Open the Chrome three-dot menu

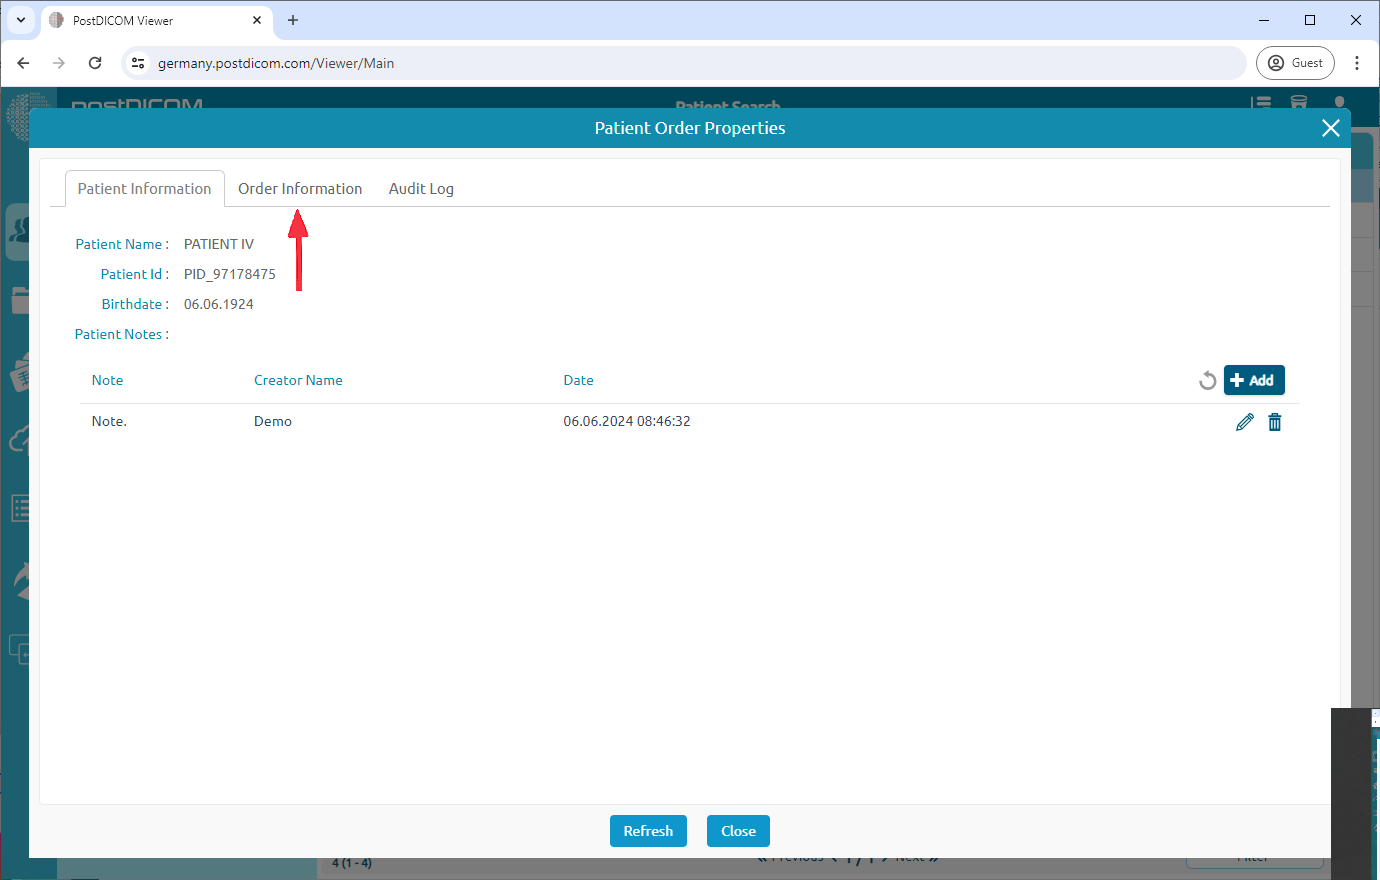[1357, 62]
